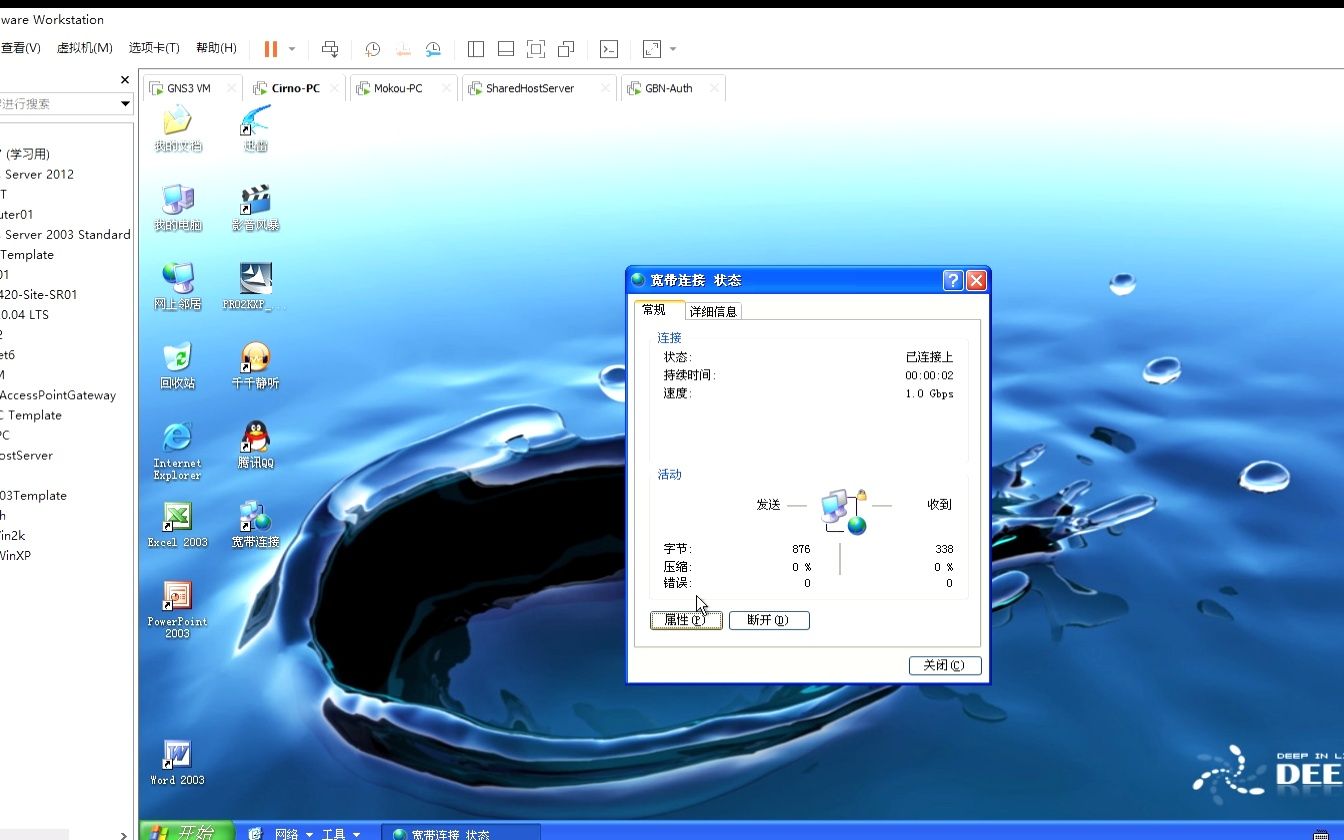
Task: Click the 回收站 recycle bin icon
Action: 177,366
